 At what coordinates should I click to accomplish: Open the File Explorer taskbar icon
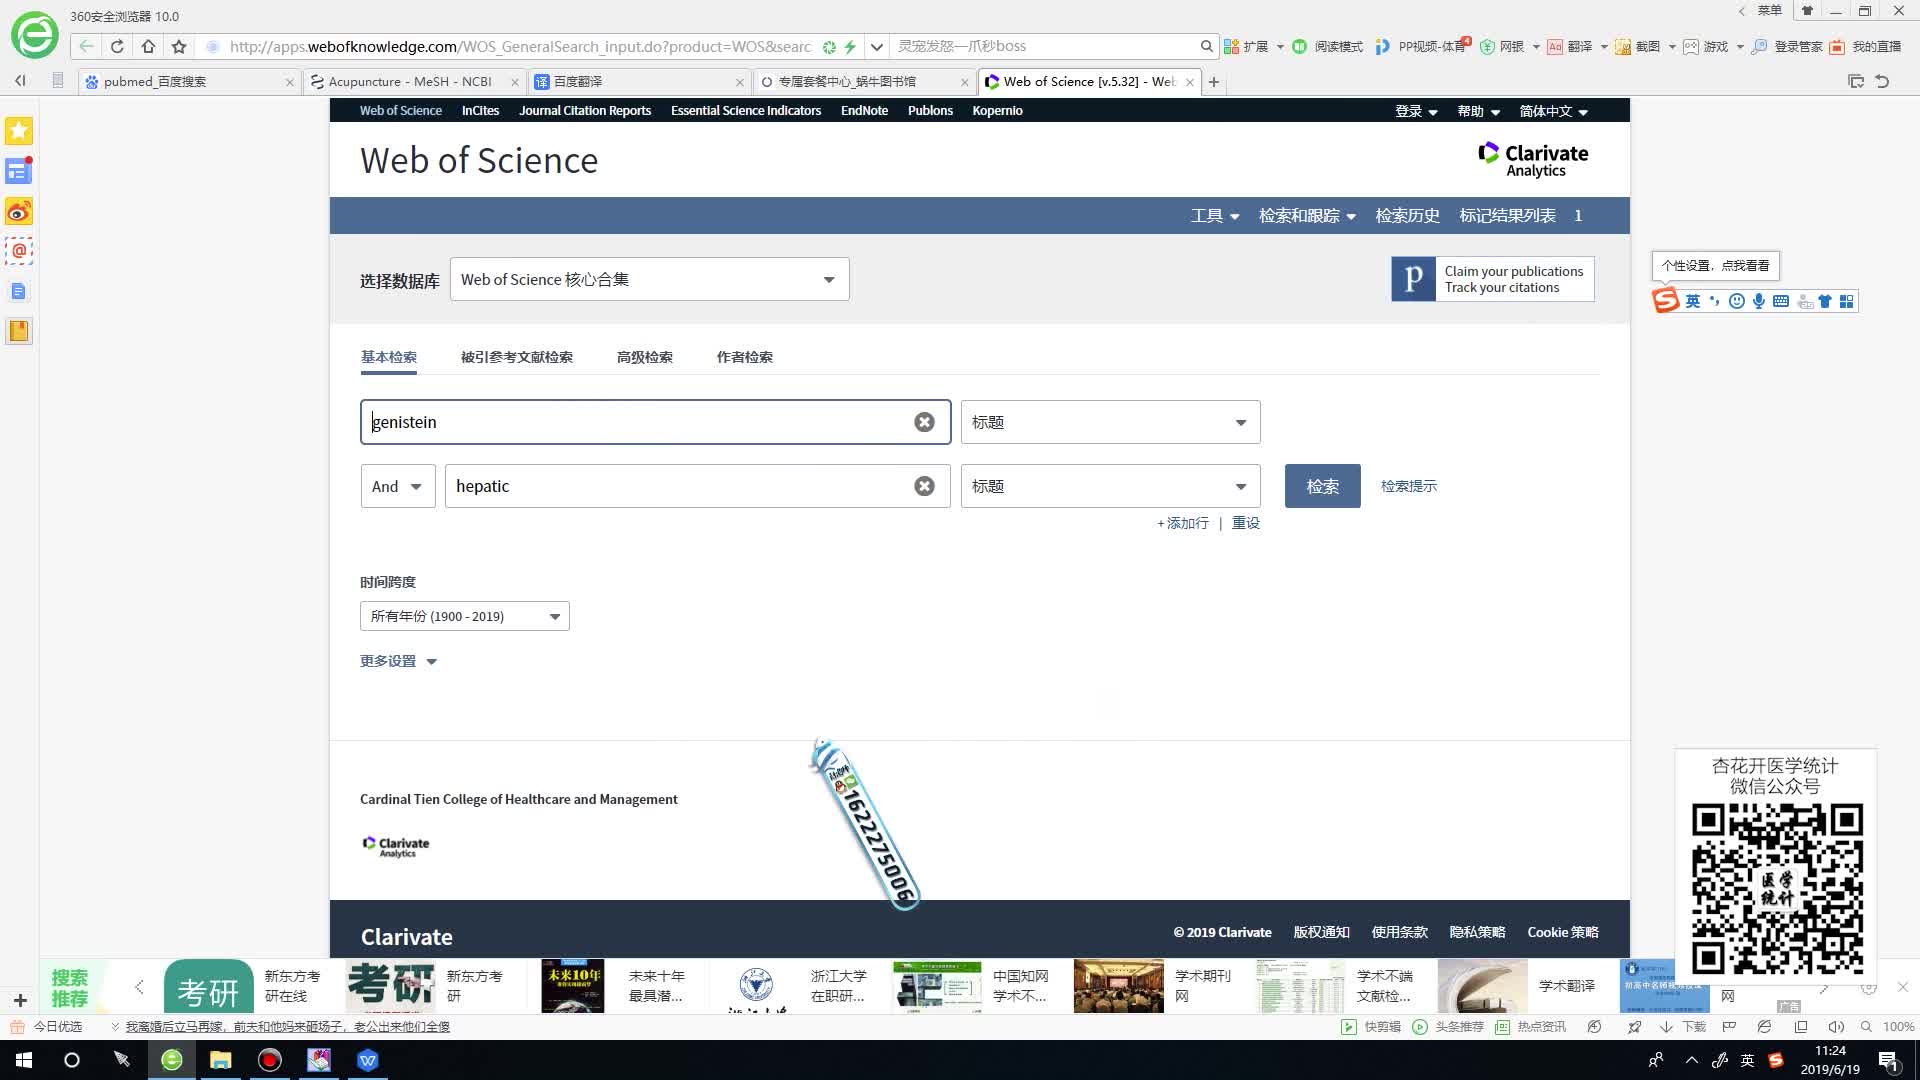pos(220,1060)
